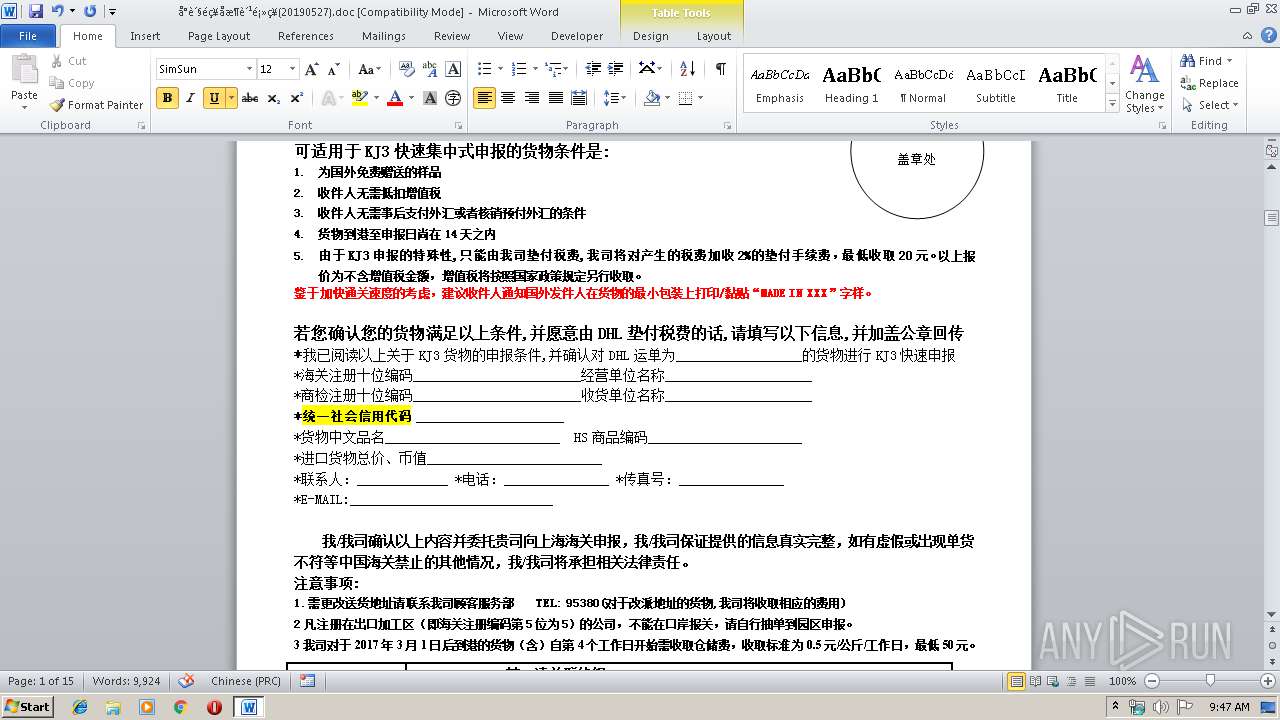
Task: Click the Increase Indent icon
Action: point(616,69)
